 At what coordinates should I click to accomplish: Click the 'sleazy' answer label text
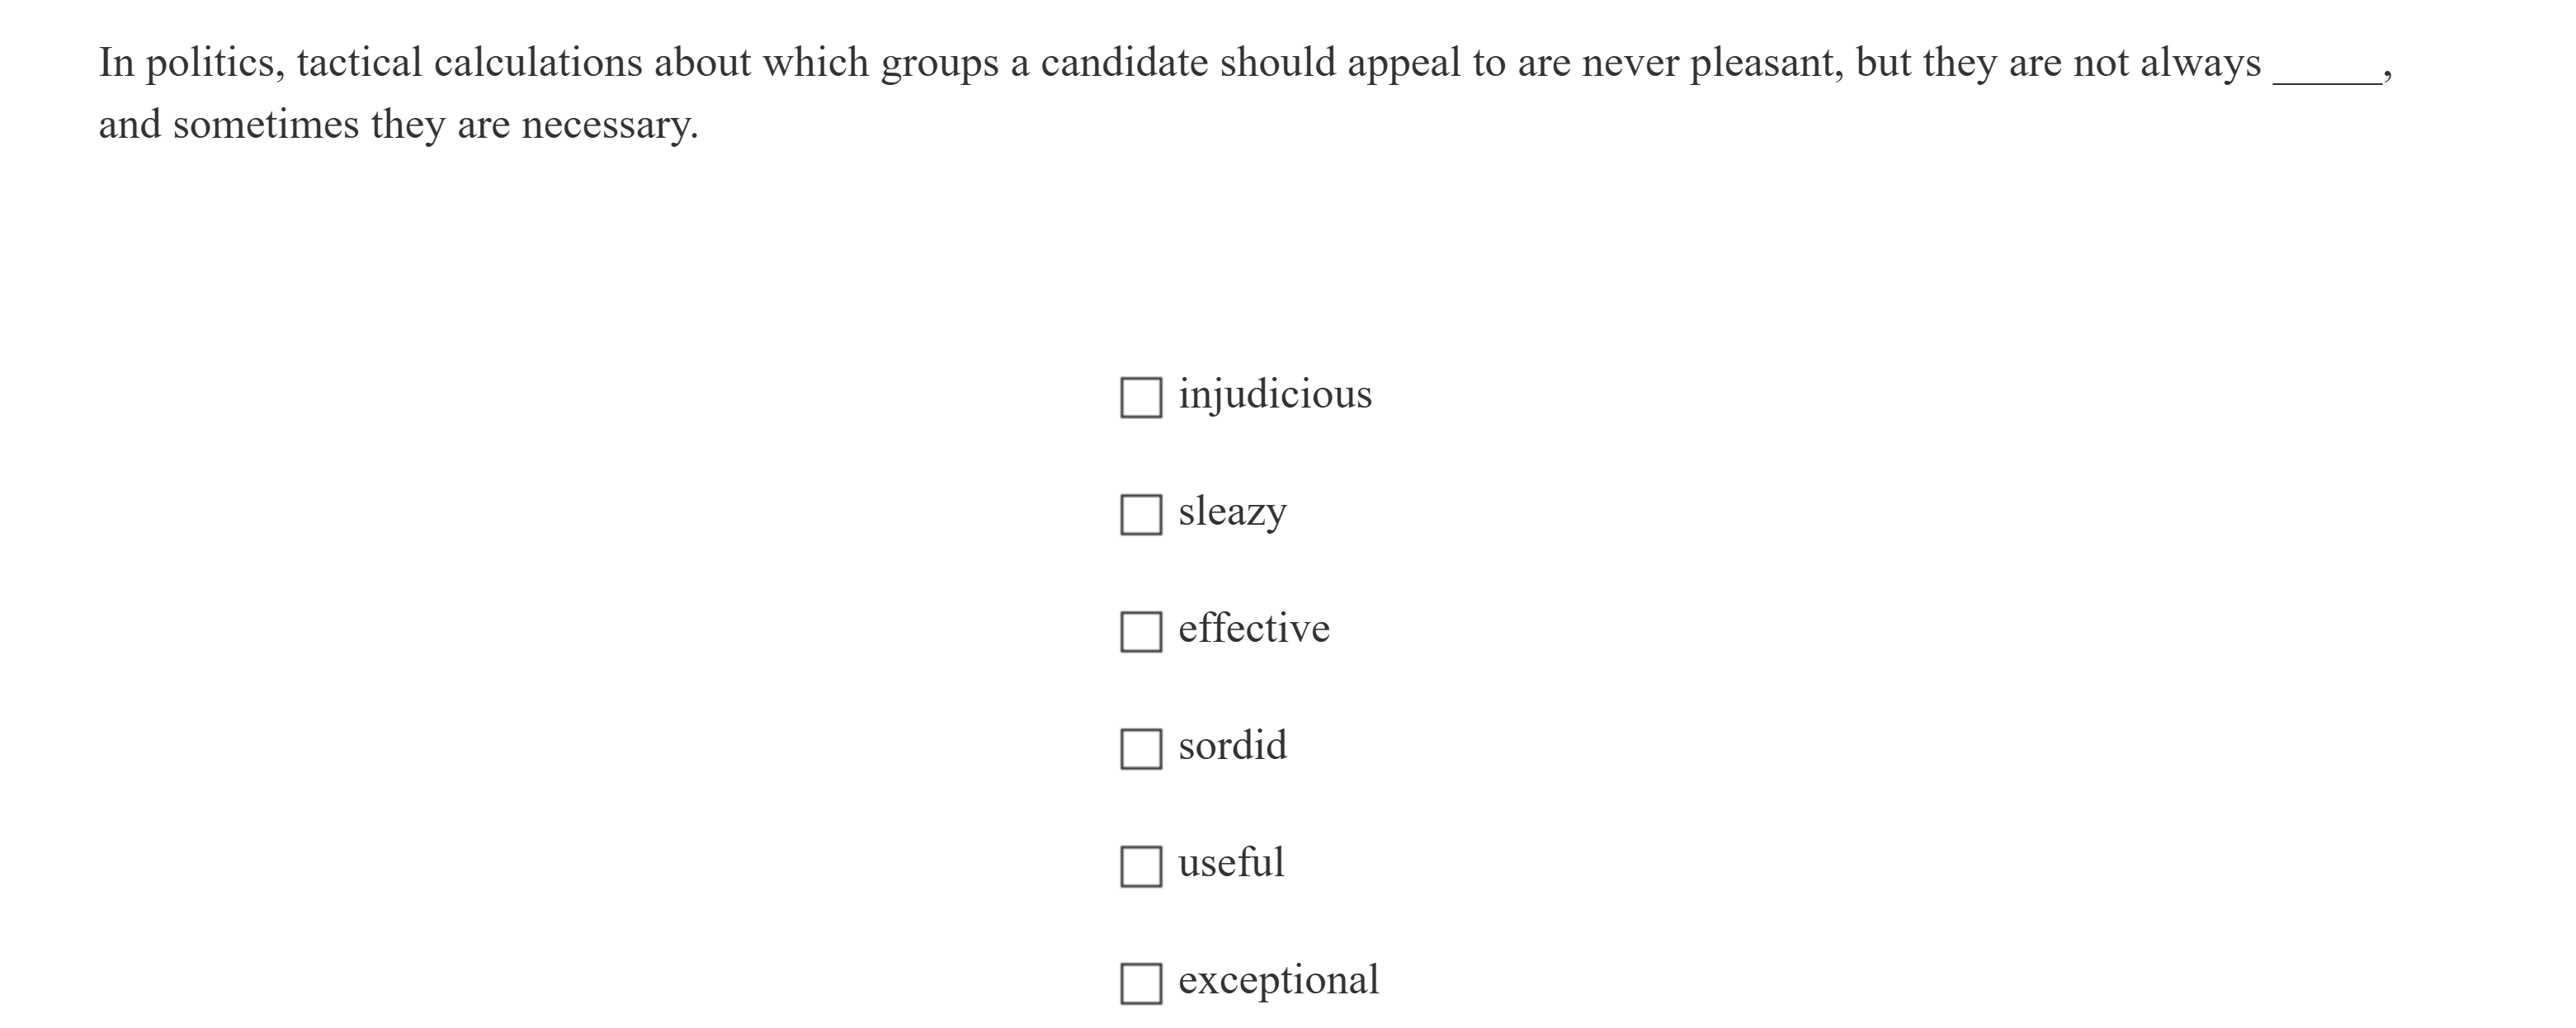(1232, 512)
